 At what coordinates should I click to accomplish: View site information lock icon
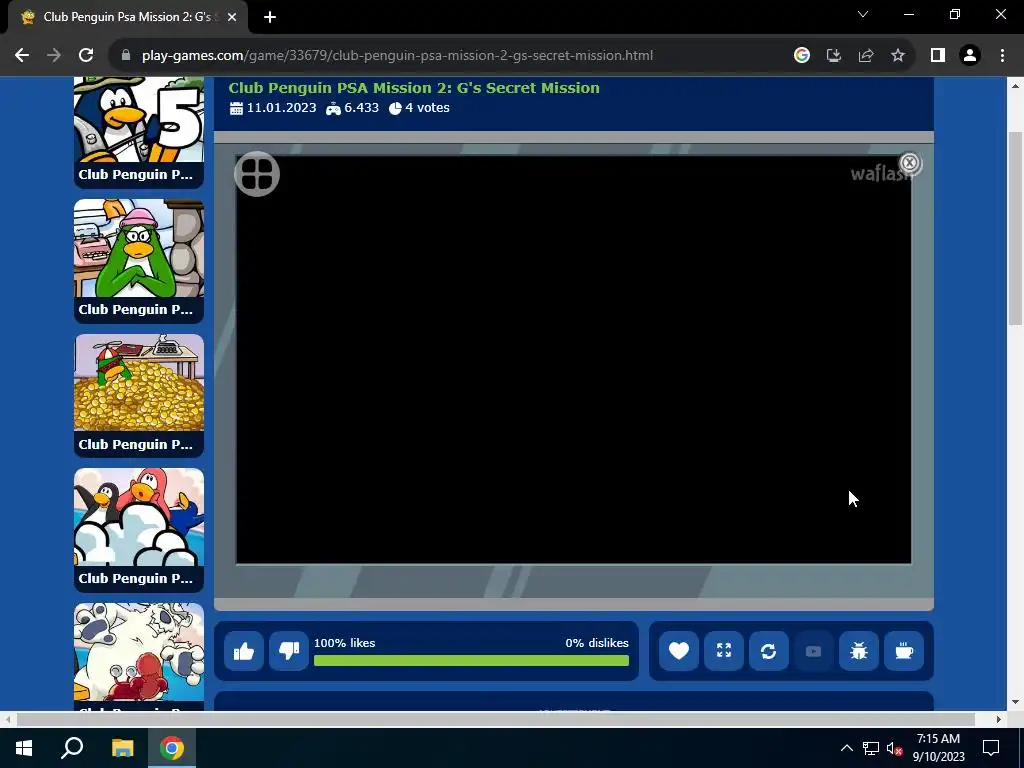pyautogui.click(x=126, y=56)
